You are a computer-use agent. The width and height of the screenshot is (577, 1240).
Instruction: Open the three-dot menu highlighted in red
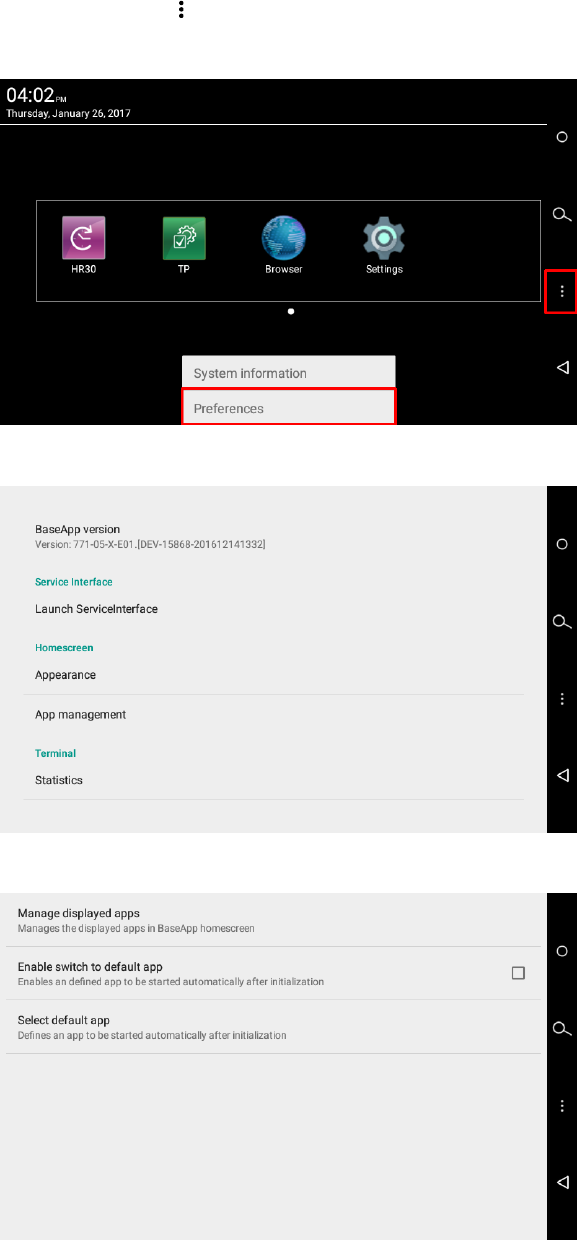click(562, 291)
